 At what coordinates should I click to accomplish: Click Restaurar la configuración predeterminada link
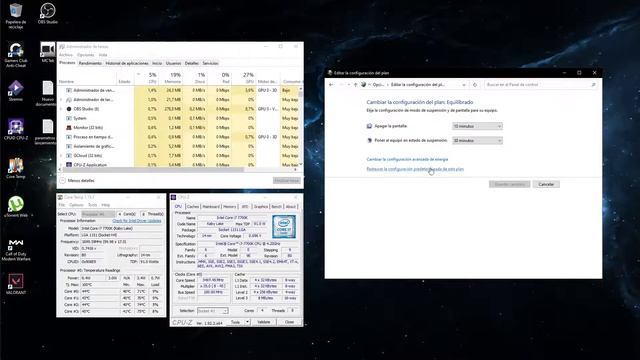(x=415, y=169)
